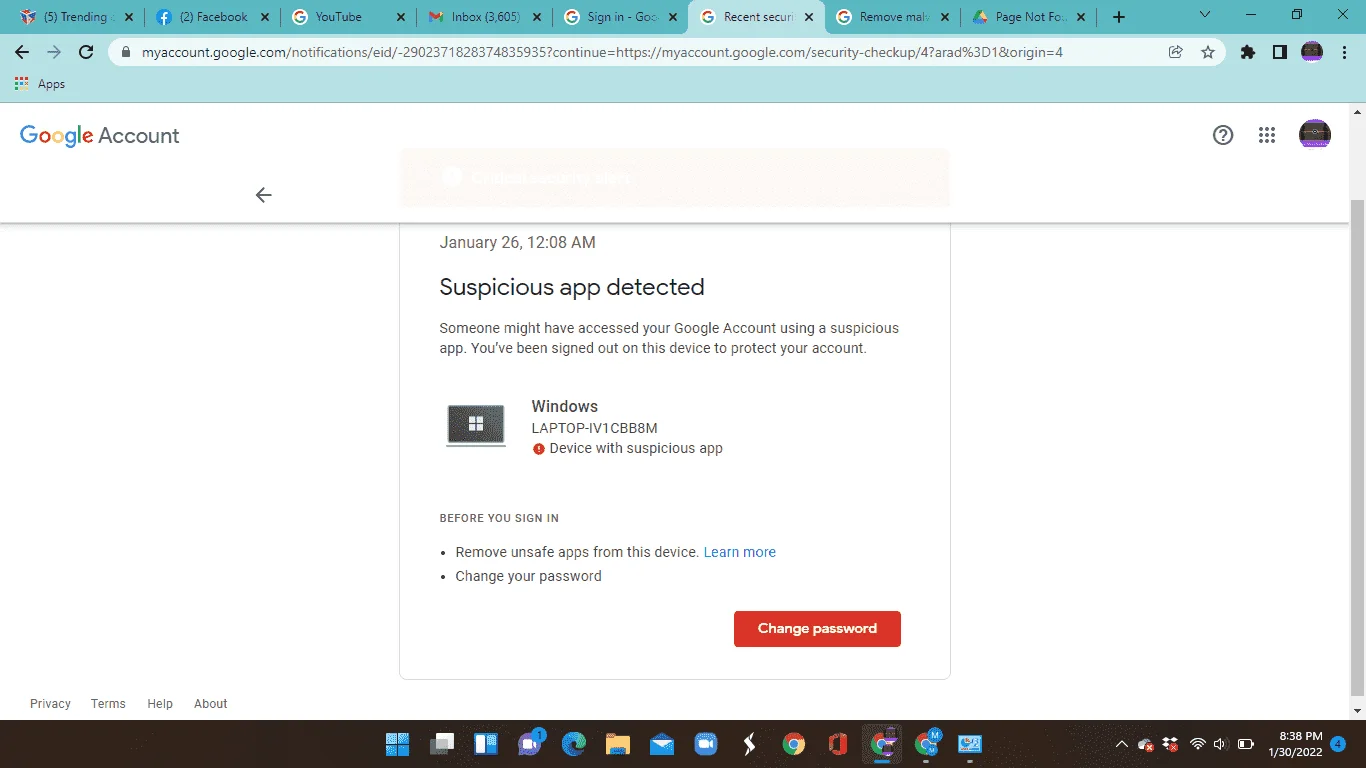
Task: Switch to the Facebook tab
Action: point(212,17)
